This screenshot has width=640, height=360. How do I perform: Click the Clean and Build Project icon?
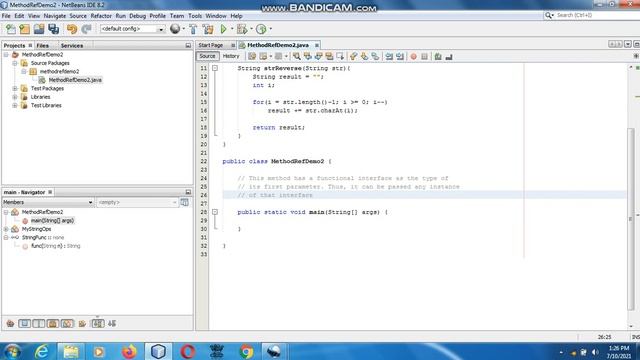point(208,29)
